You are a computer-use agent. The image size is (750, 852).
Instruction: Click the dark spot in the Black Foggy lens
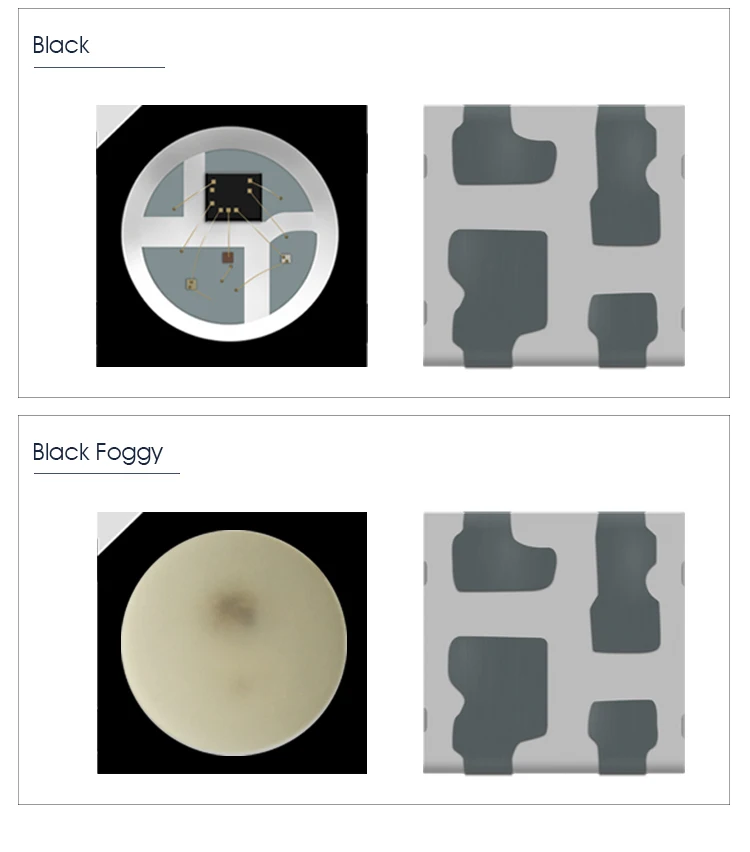(x=235, y=609)
